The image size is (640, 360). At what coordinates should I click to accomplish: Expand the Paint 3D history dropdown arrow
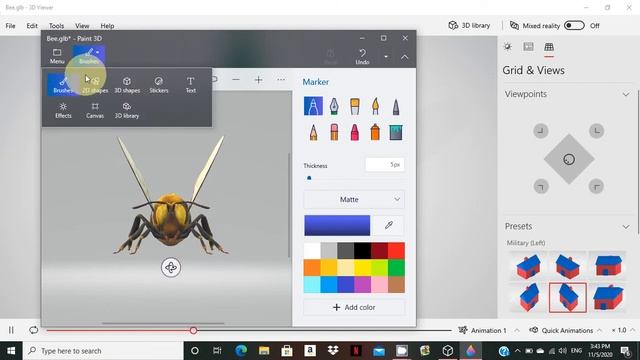click(x=386, y=57)
